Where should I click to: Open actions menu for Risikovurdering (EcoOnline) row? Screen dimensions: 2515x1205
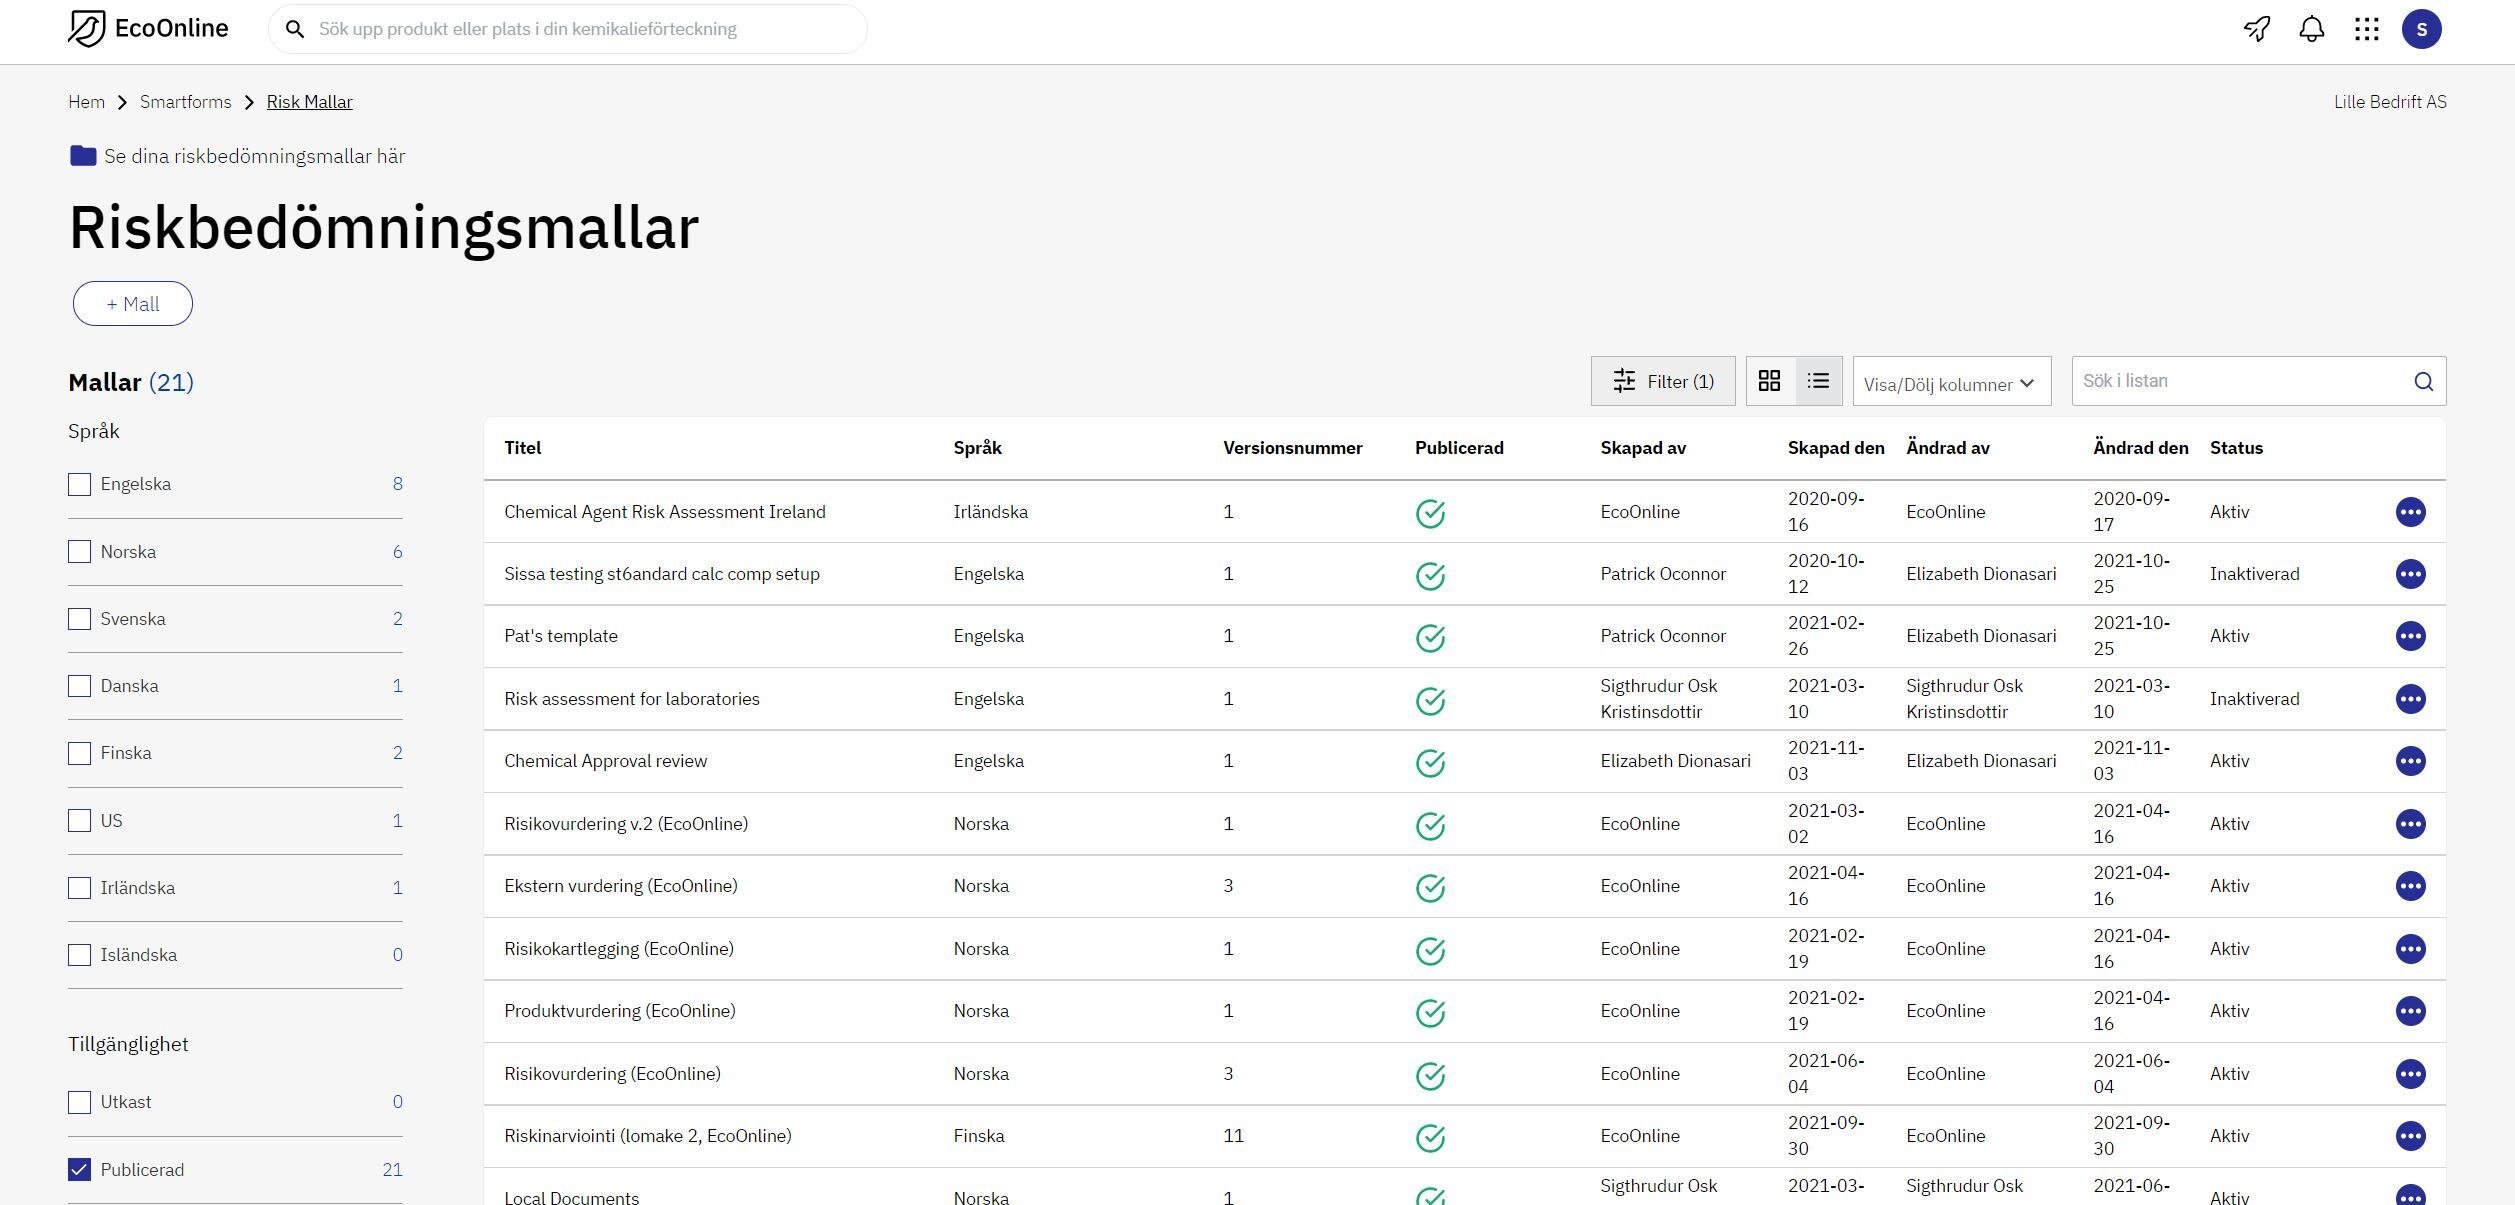[2411, 1074]
